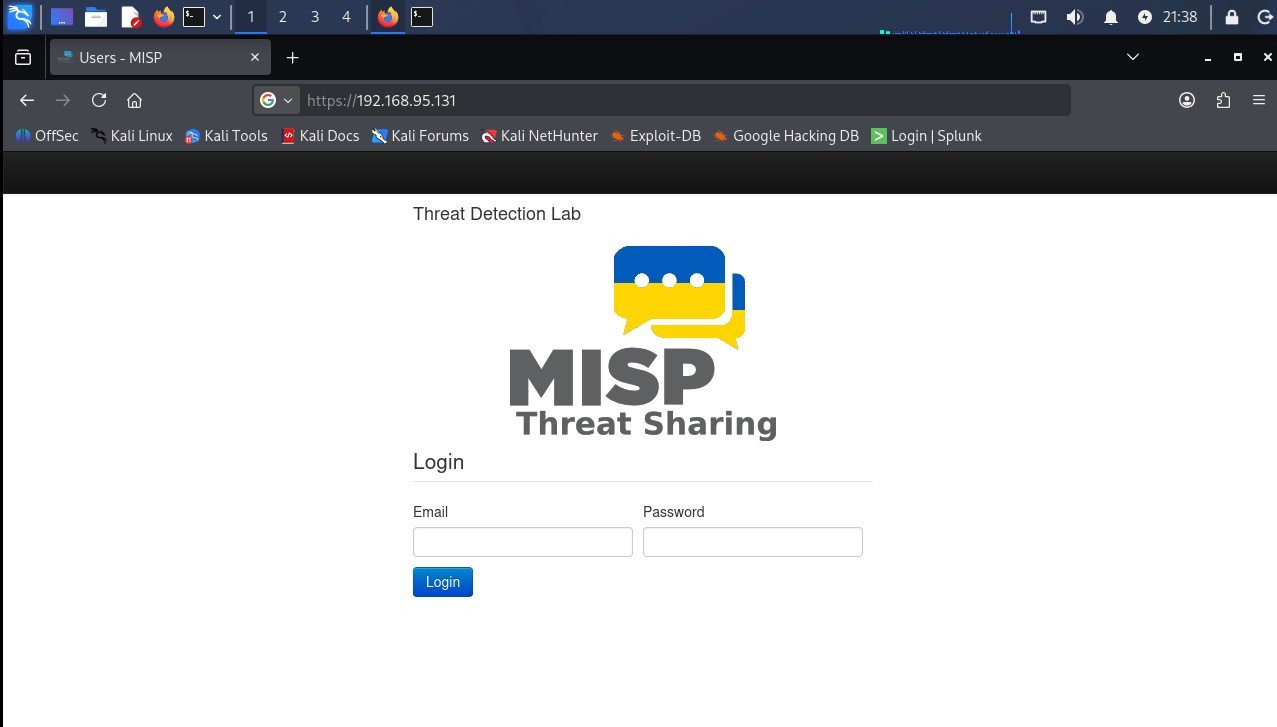Lock the screen with padlock icon
The image size is (1277, 727).
(x=1232, y=17)
